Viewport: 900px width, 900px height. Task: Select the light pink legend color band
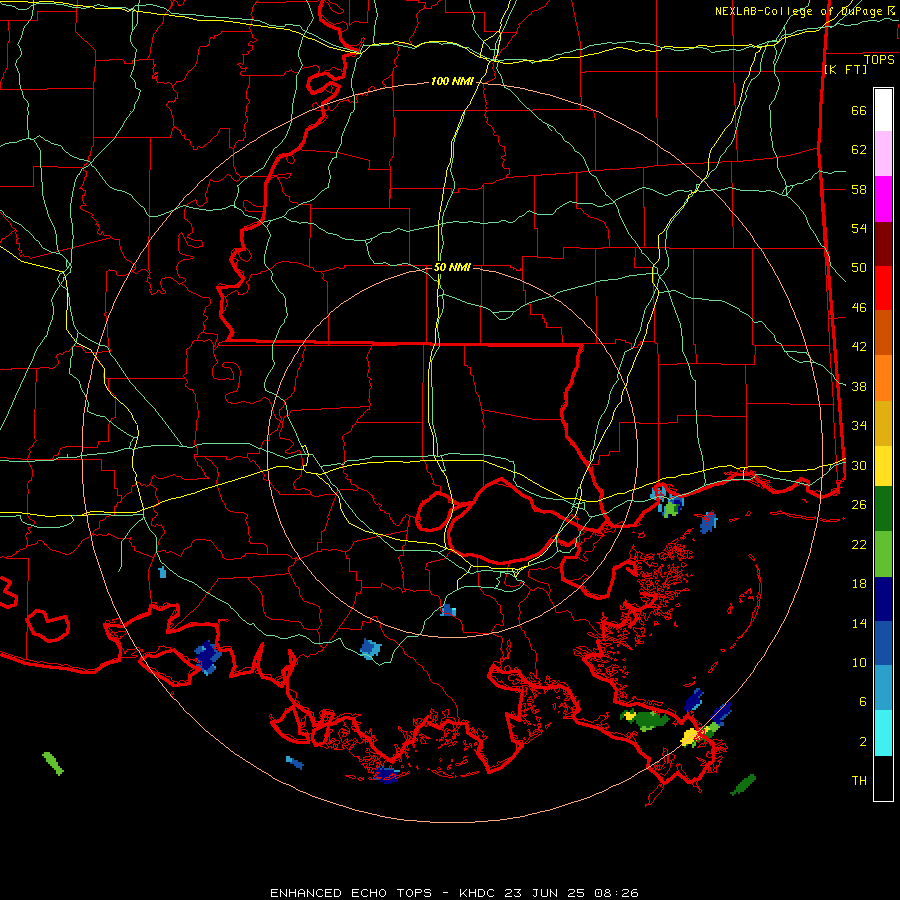point(883,154)
